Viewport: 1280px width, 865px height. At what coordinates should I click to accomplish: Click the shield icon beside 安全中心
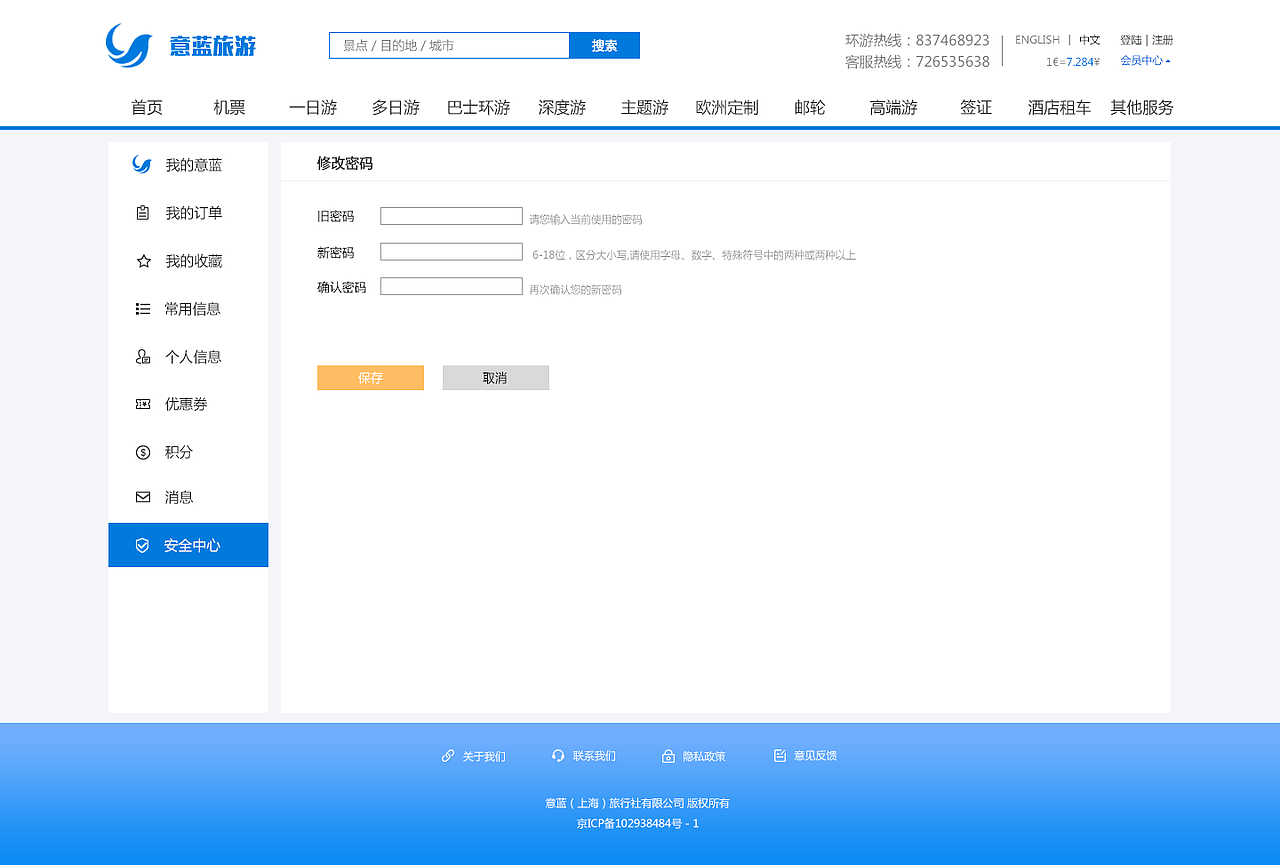[142, 544]
